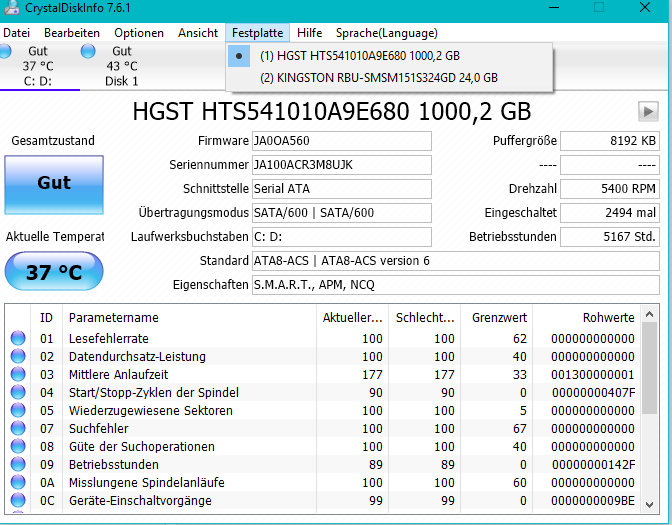Select the Wiederzugewiesene Sektoren parameter name
This screenshot has height=525, width=672.
click(x=151, y=411)
